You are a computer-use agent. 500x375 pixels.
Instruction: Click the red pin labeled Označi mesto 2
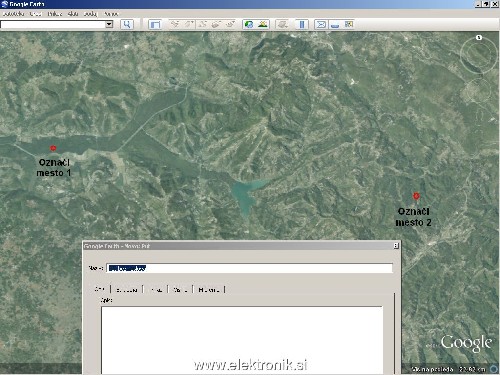click(416, 196)
